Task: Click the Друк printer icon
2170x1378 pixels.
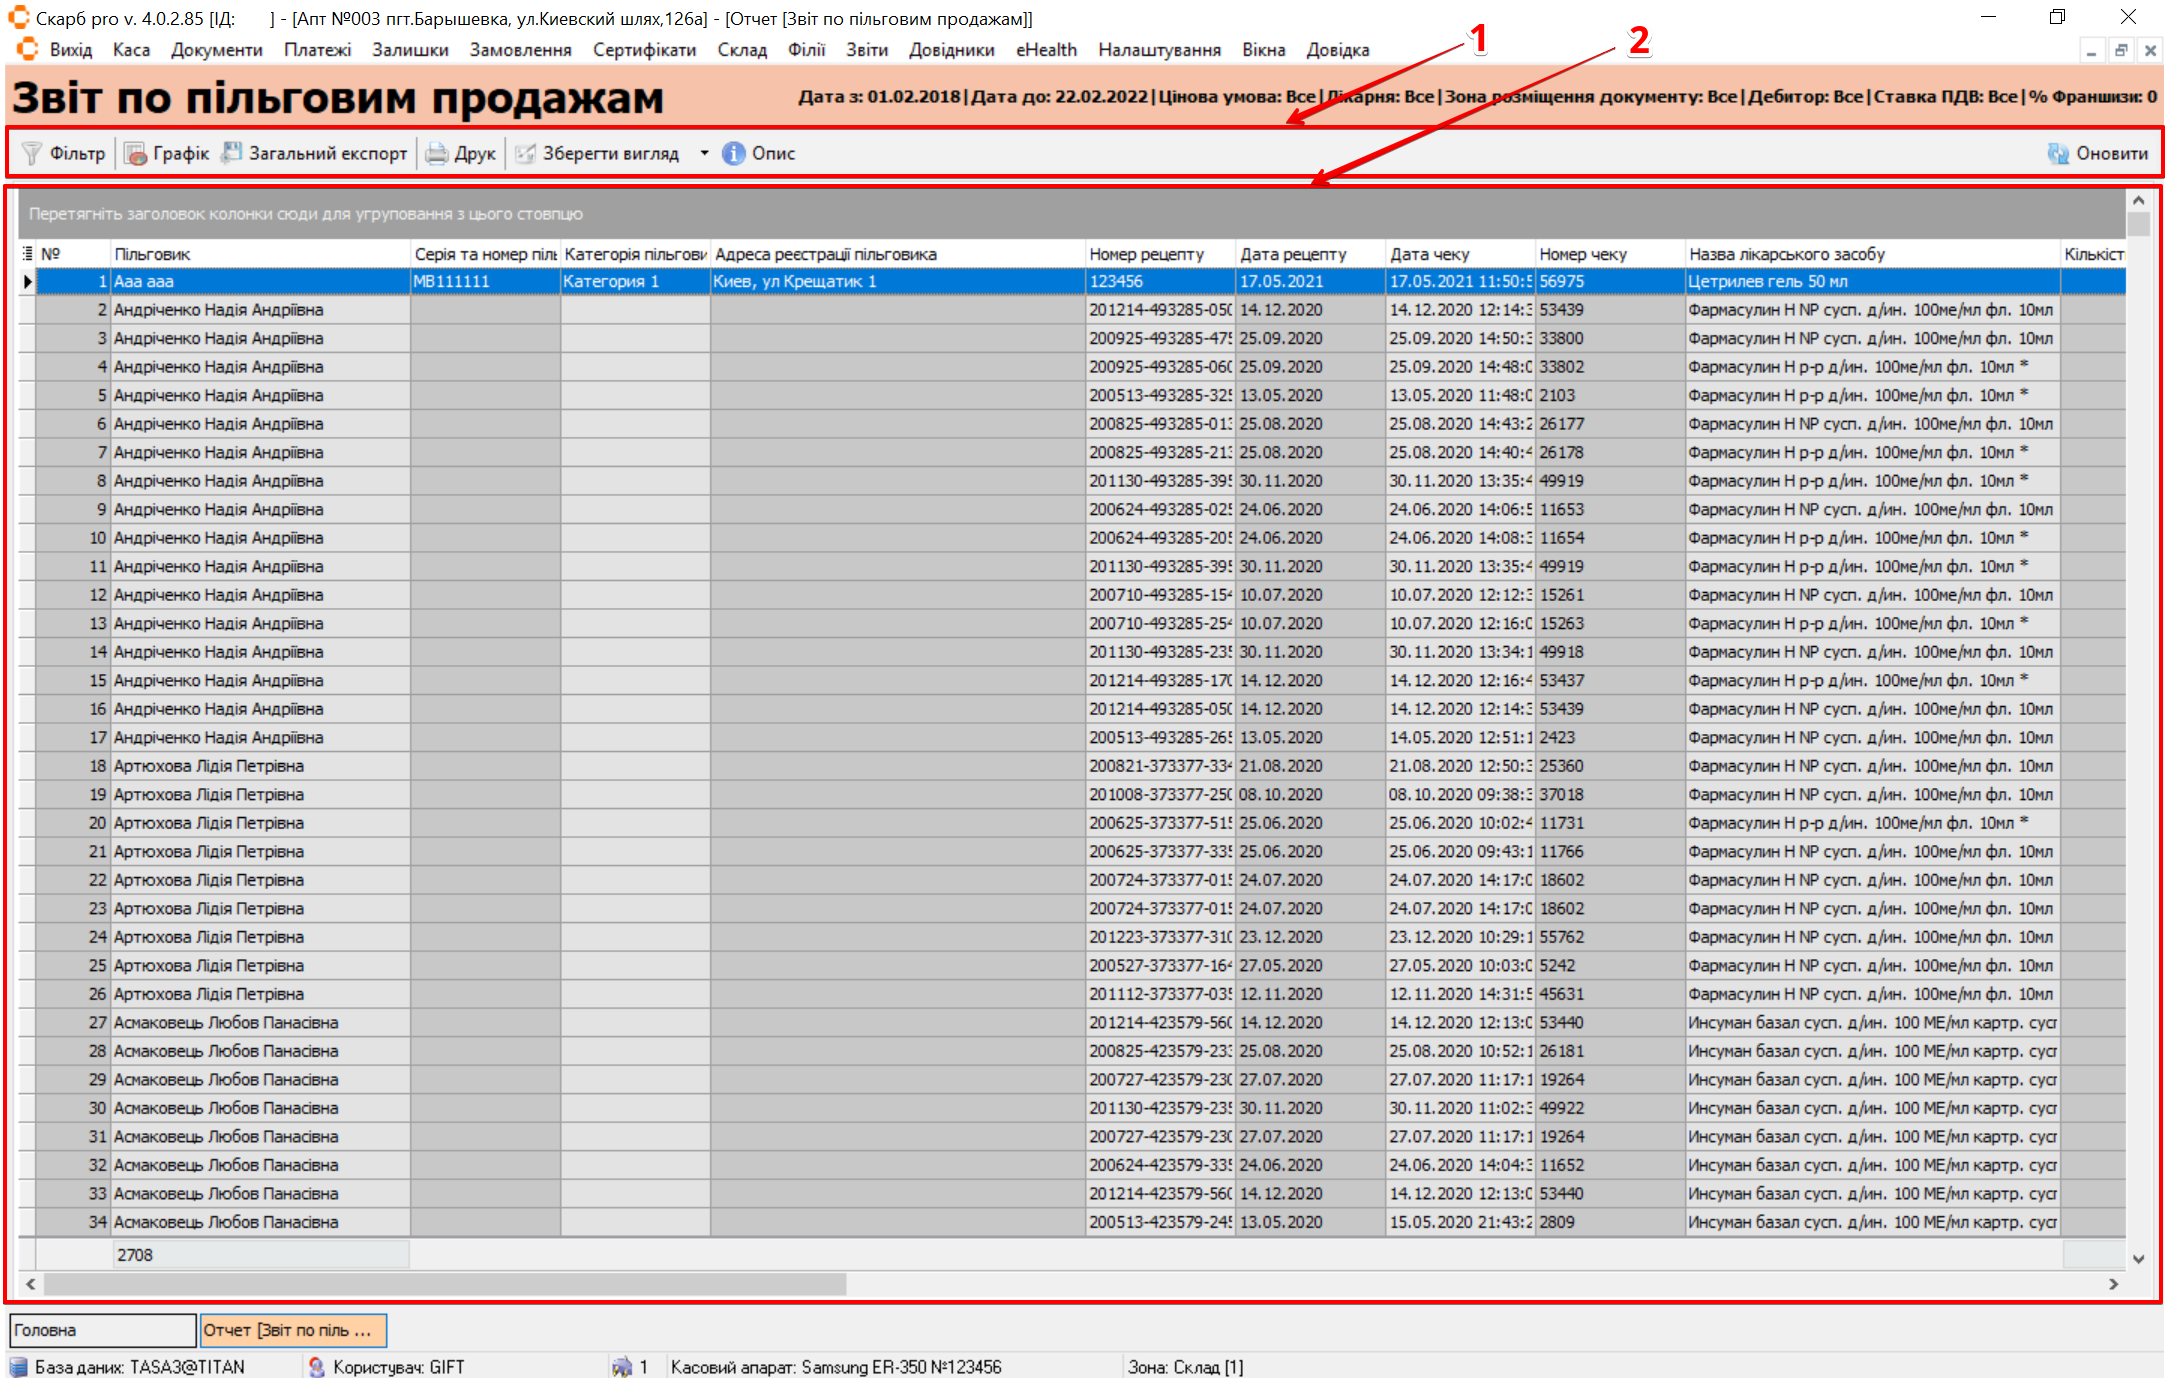Action: click(x=437, y=153)
